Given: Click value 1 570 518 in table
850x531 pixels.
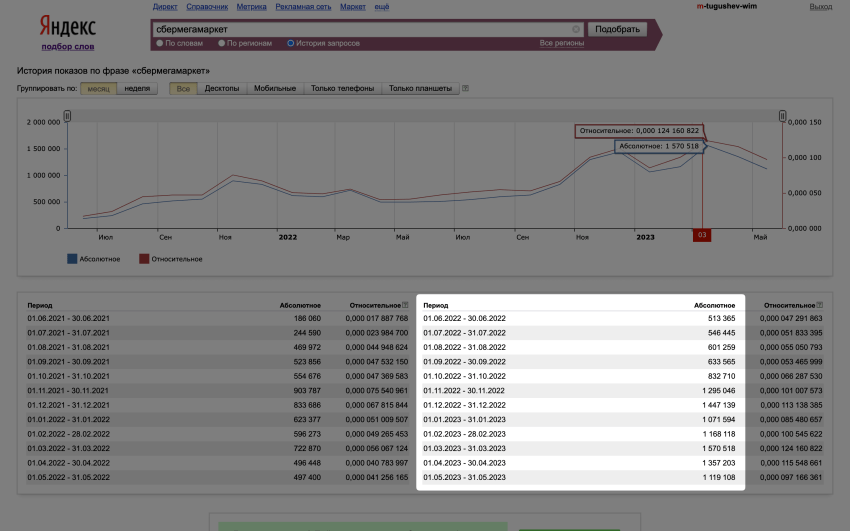Looking at the screenshot, I should 719,449.
